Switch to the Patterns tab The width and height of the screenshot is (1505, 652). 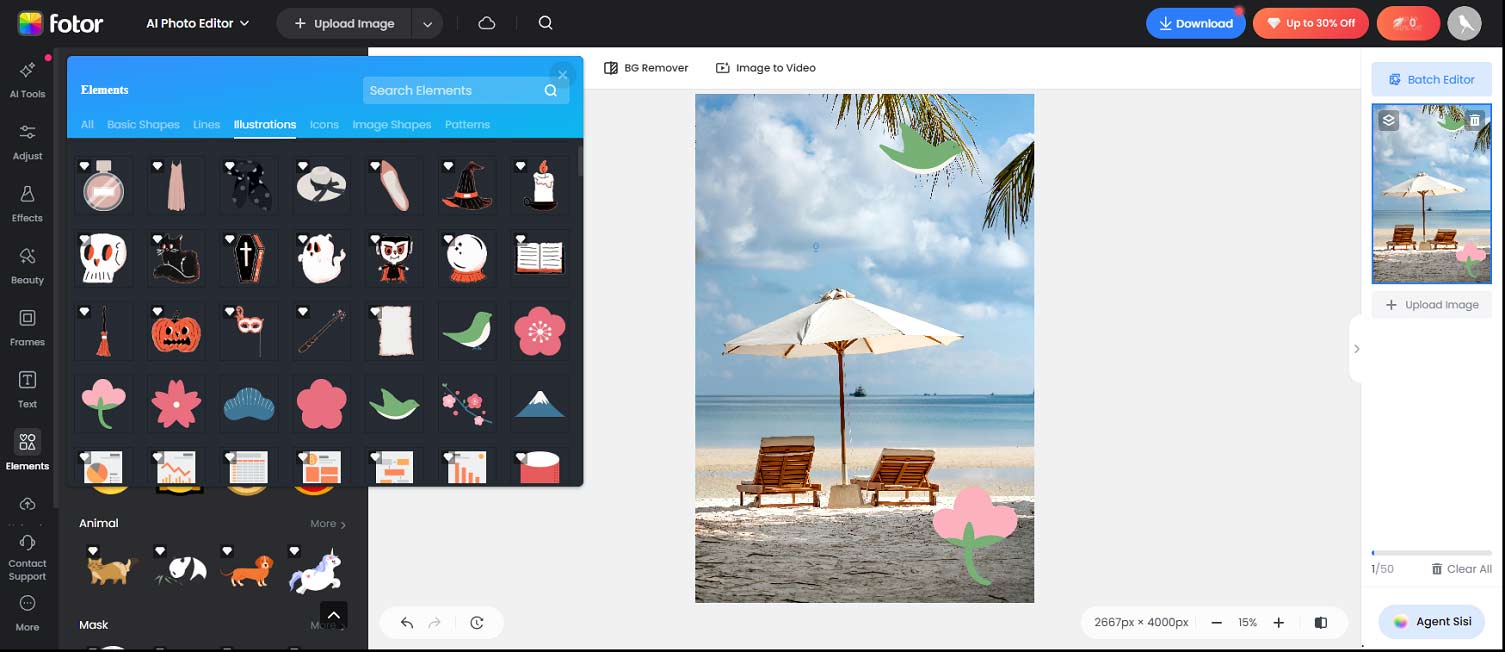[x=467, y=124]
